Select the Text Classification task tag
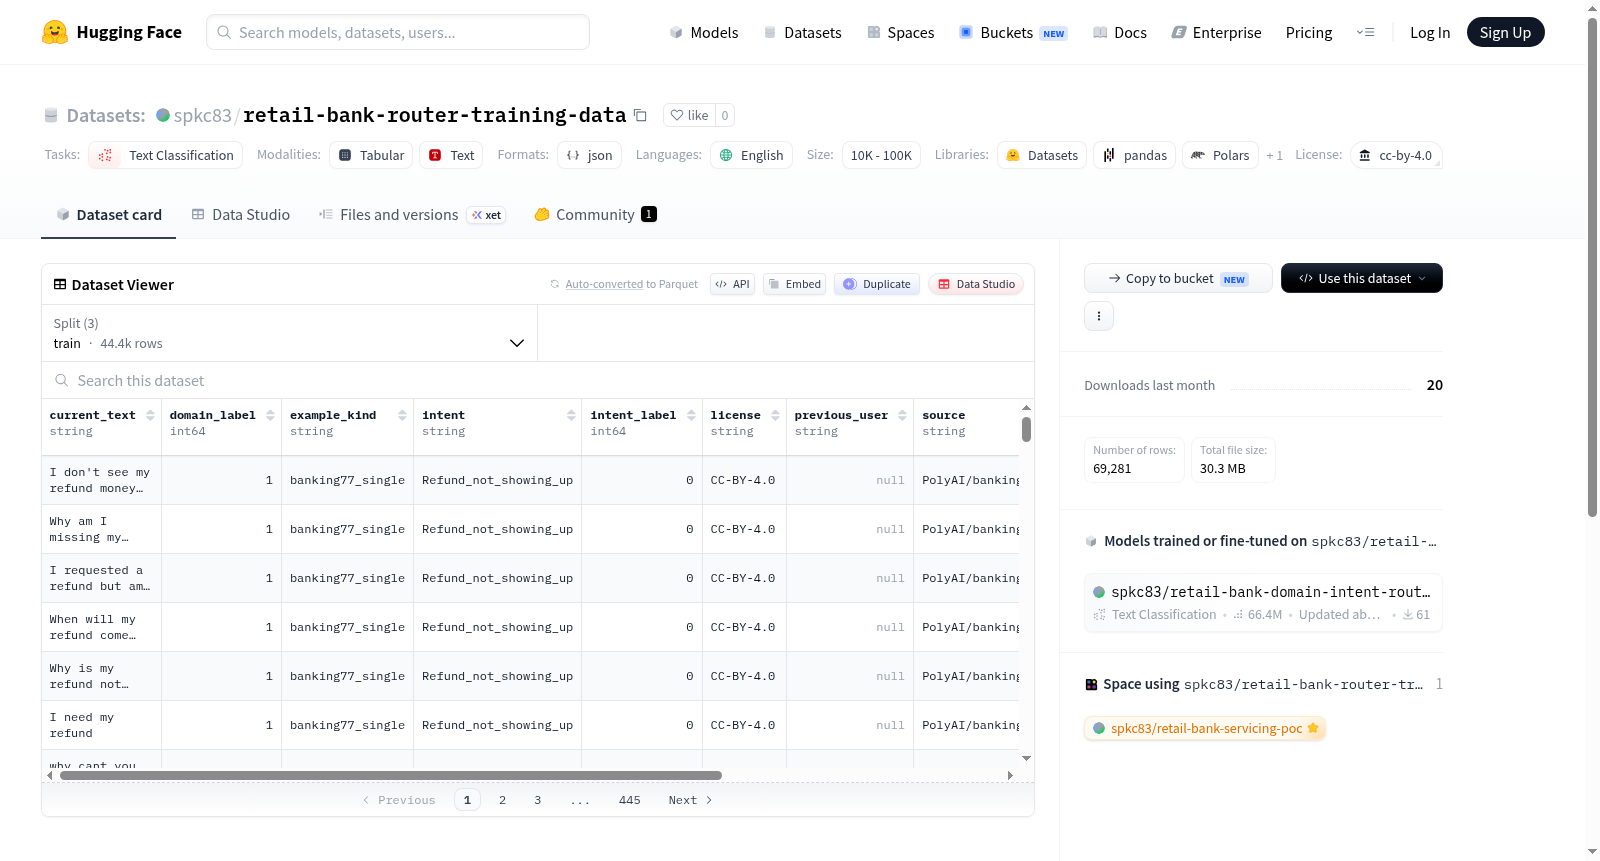Viewport: 1600px width, 861px height. click(x=165, y=155)
